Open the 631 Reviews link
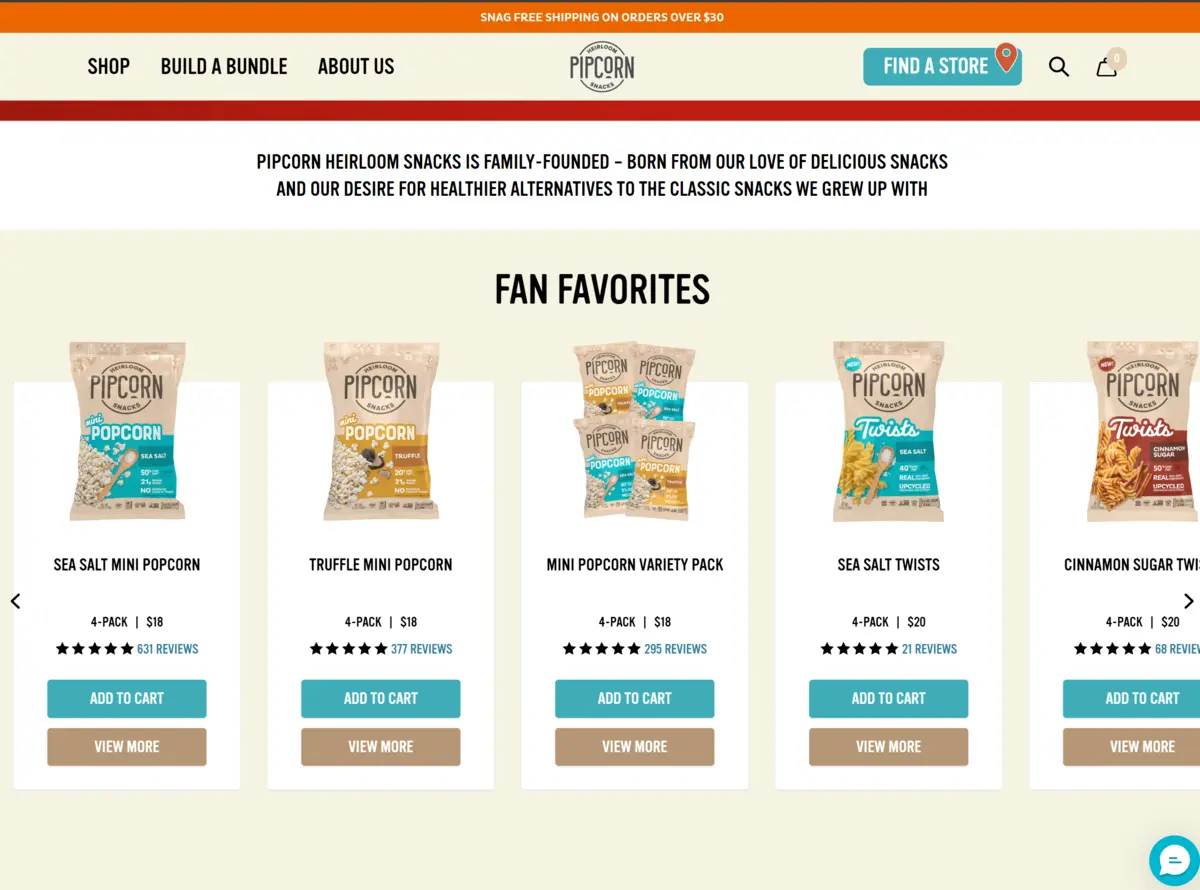This screenshot has width=1200, height=890. point(168,649)
